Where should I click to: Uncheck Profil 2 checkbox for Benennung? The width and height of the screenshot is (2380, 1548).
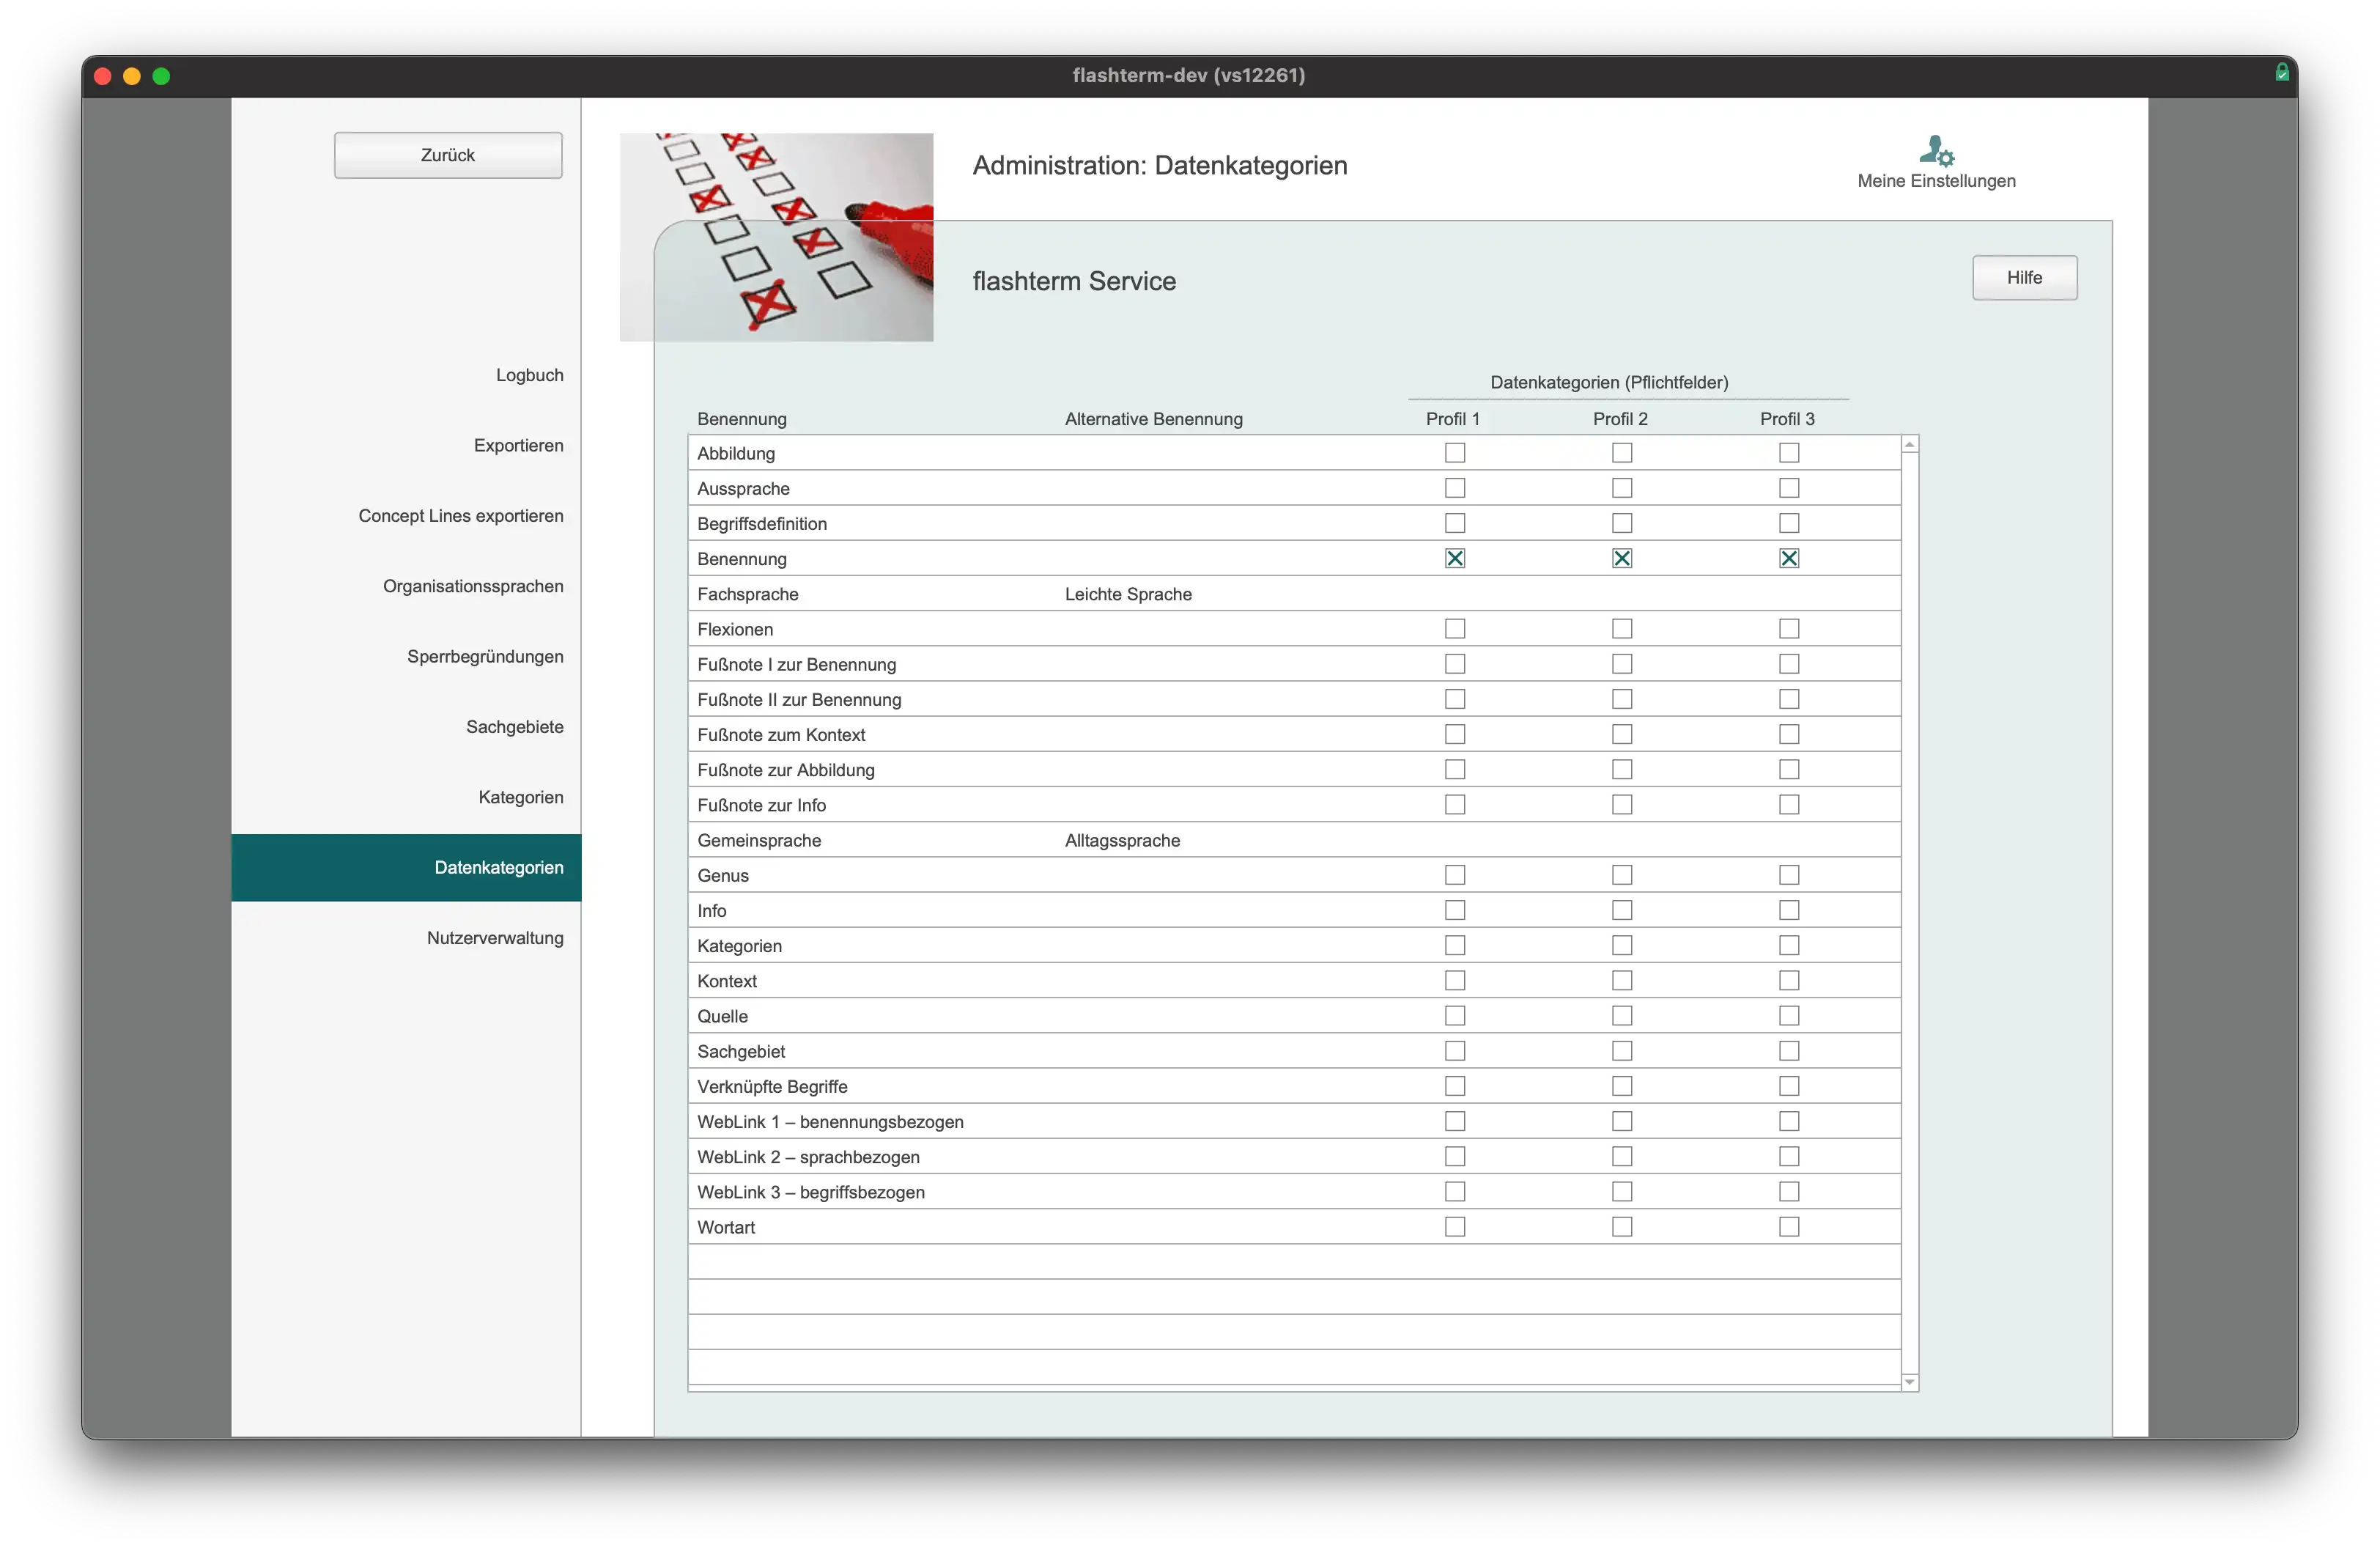[x=1622, y=558]
